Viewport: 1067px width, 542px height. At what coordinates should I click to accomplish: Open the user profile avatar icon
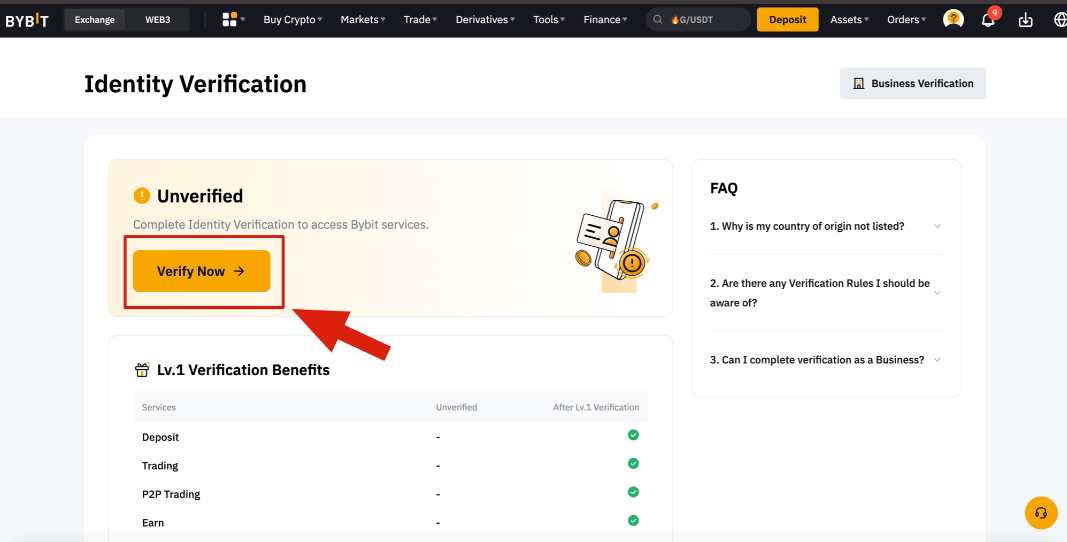pos(953,20)
